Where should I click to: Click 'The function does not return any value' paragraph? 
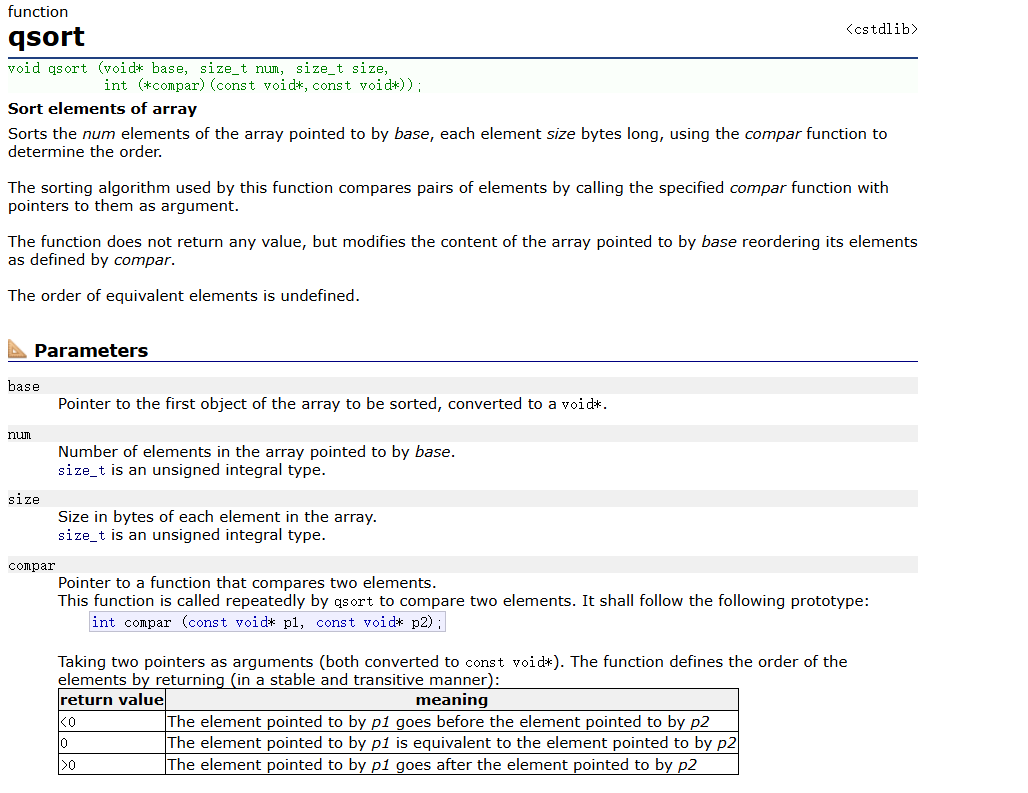pyautogui.click(x=462, y=251)
